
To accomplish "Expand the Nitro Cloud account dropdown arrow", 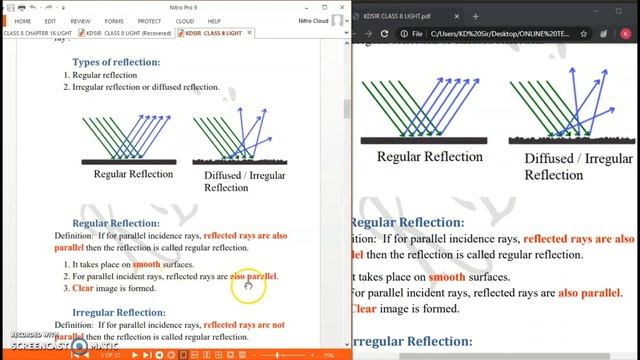I will tap(347, 21).
